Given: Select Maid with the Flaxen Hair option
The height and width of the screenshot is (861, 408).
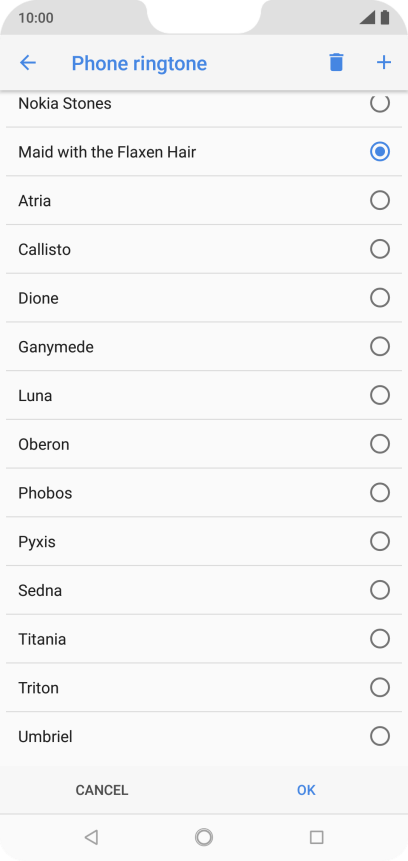Looking at the screenshot, I should pos(204,152).
